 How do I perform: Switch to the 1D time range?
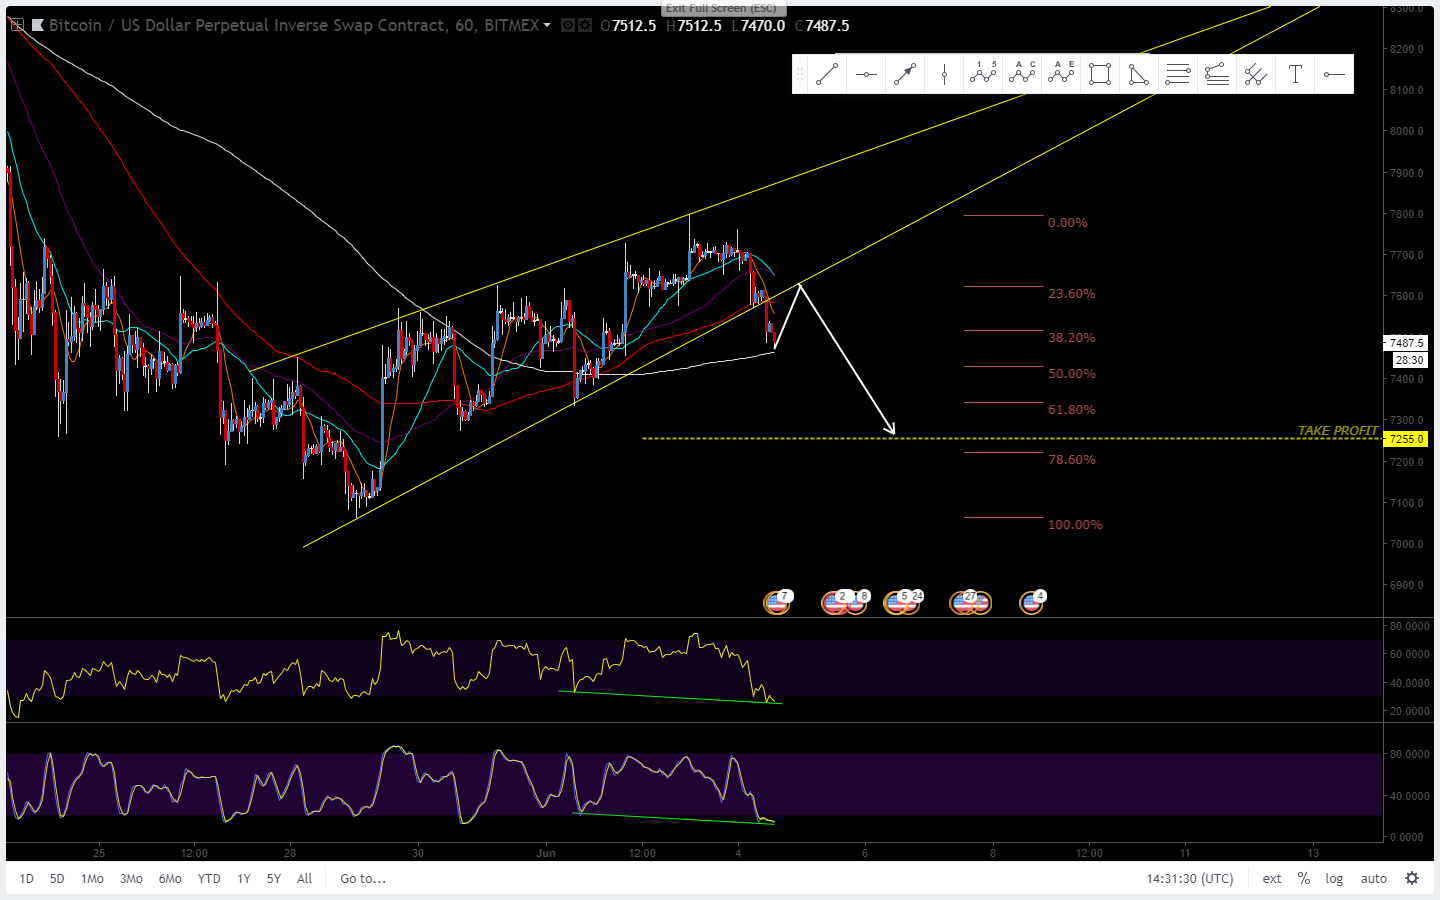point(26,878)
